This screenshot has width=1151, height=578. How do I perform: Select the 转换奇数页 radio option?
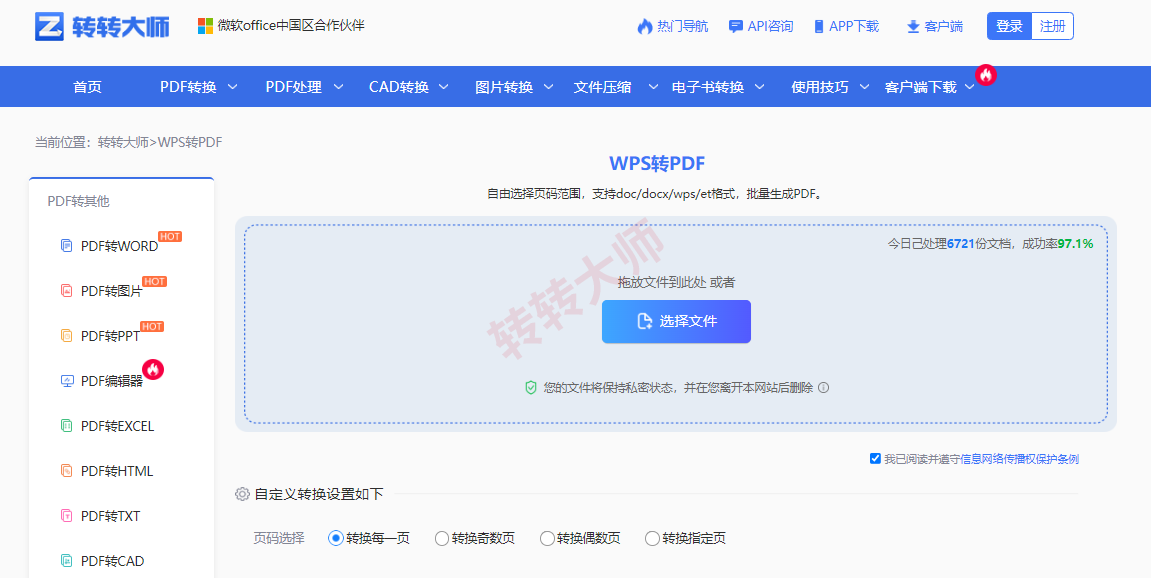[x=442, y=538]
